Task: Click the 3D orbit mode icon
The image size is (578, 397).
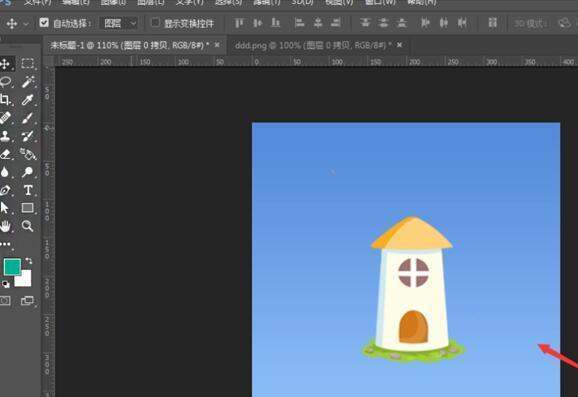Action: pyautogui.click(x=564, y=24)
